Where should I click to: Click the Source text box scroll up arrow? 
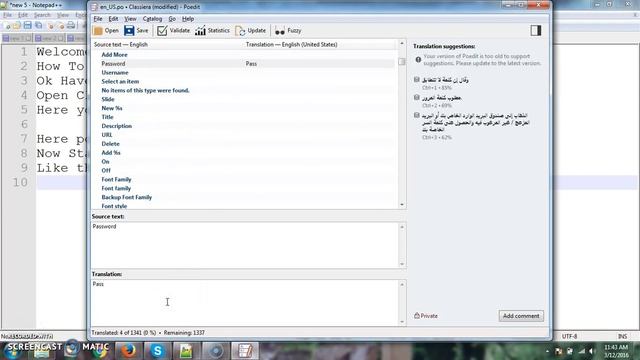[x=402, y=227]
